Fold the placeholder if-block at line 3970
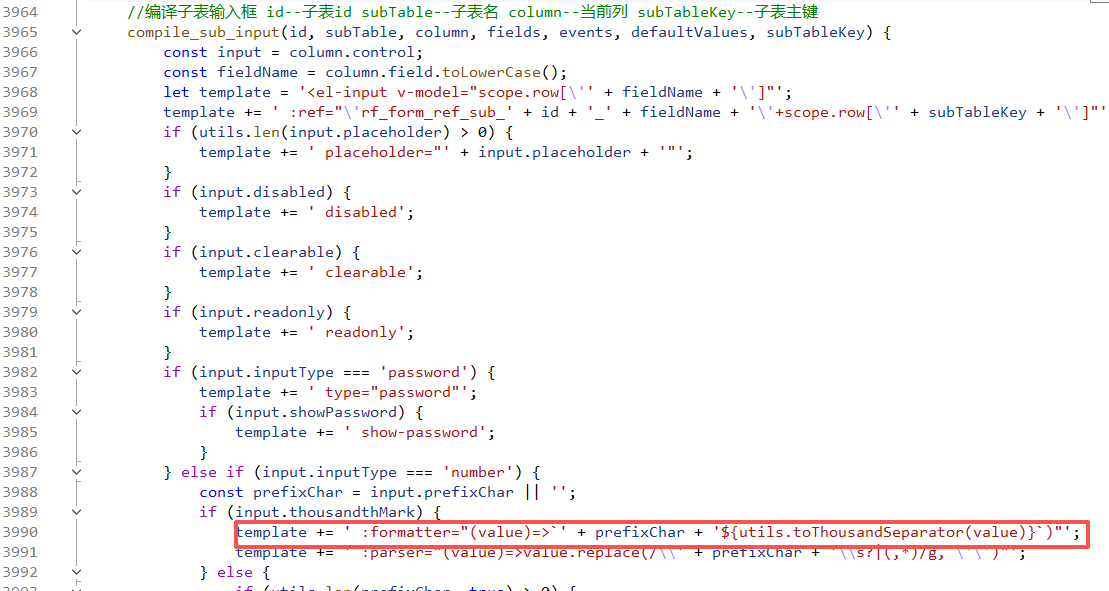 (x=77, y=132)
